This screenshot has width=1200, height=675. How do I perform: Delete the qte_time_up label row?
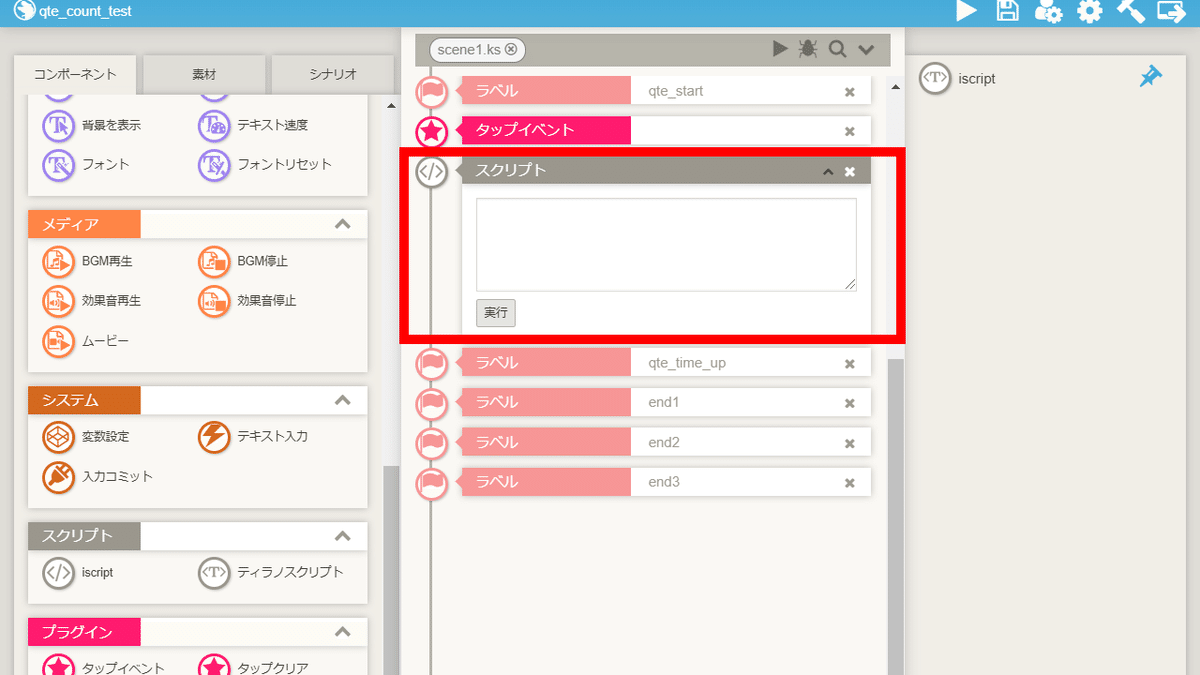[850, 364]
